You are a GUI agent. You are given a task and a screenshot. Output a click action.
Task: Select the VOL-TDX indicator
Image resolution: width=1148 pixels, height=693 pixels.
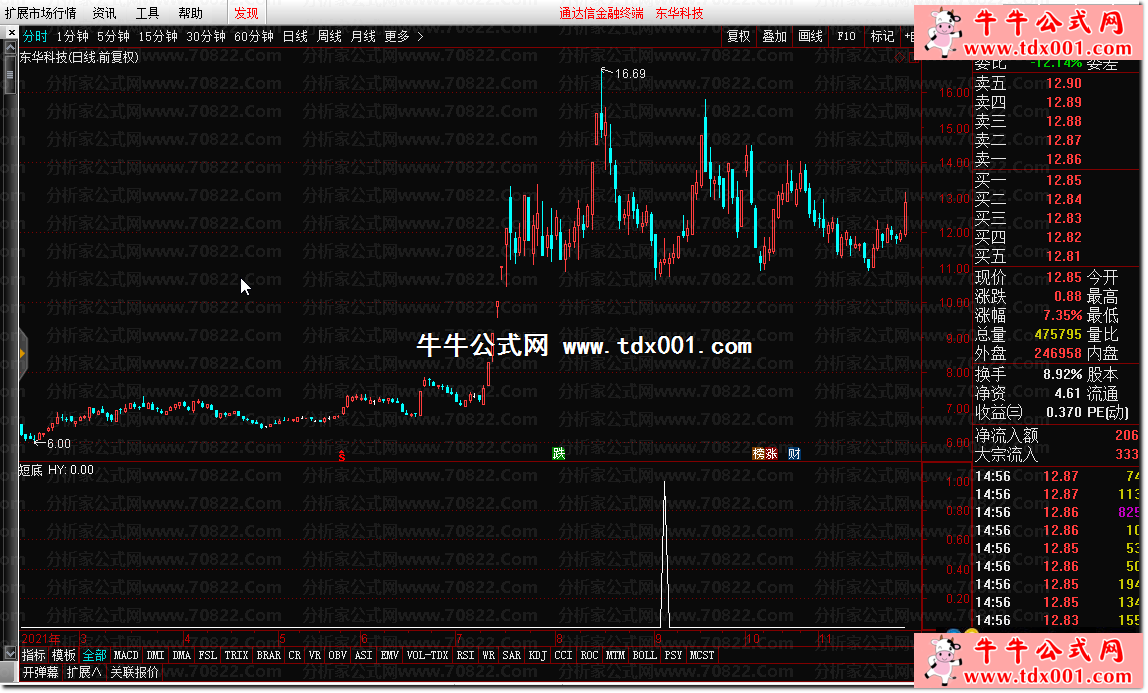coord(428,655)
